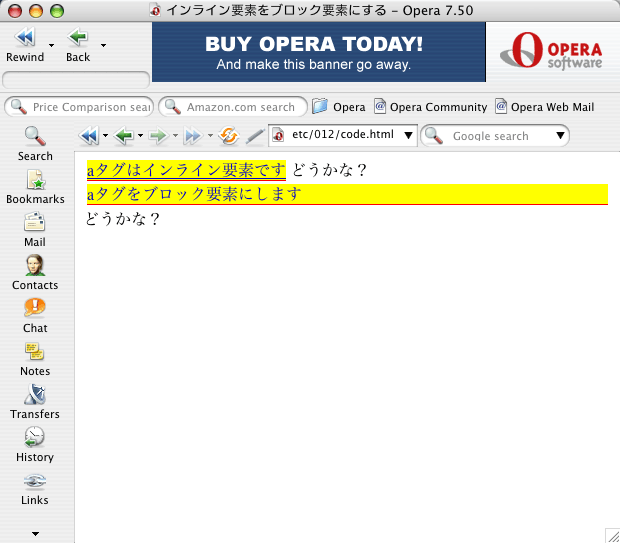Open rewind dropdown in address toolbar

coord(105,136)
